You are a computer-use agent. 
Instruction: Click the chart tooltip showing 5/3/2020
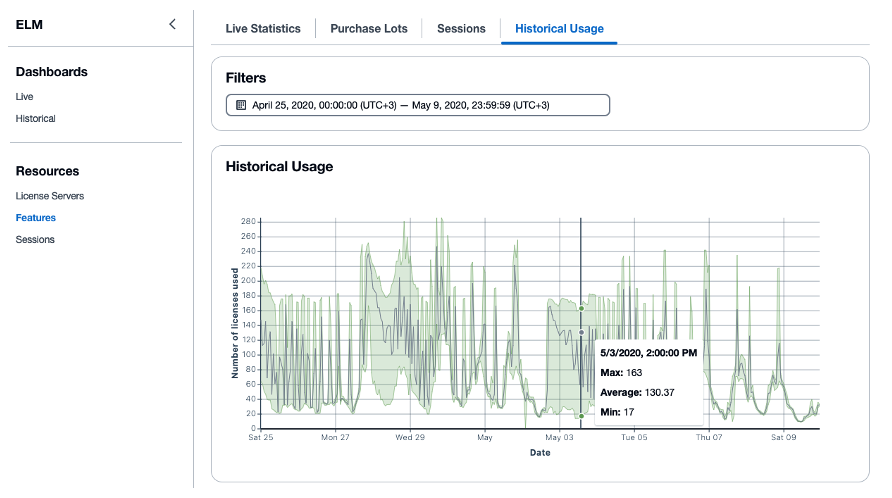[x=649, y=381]
